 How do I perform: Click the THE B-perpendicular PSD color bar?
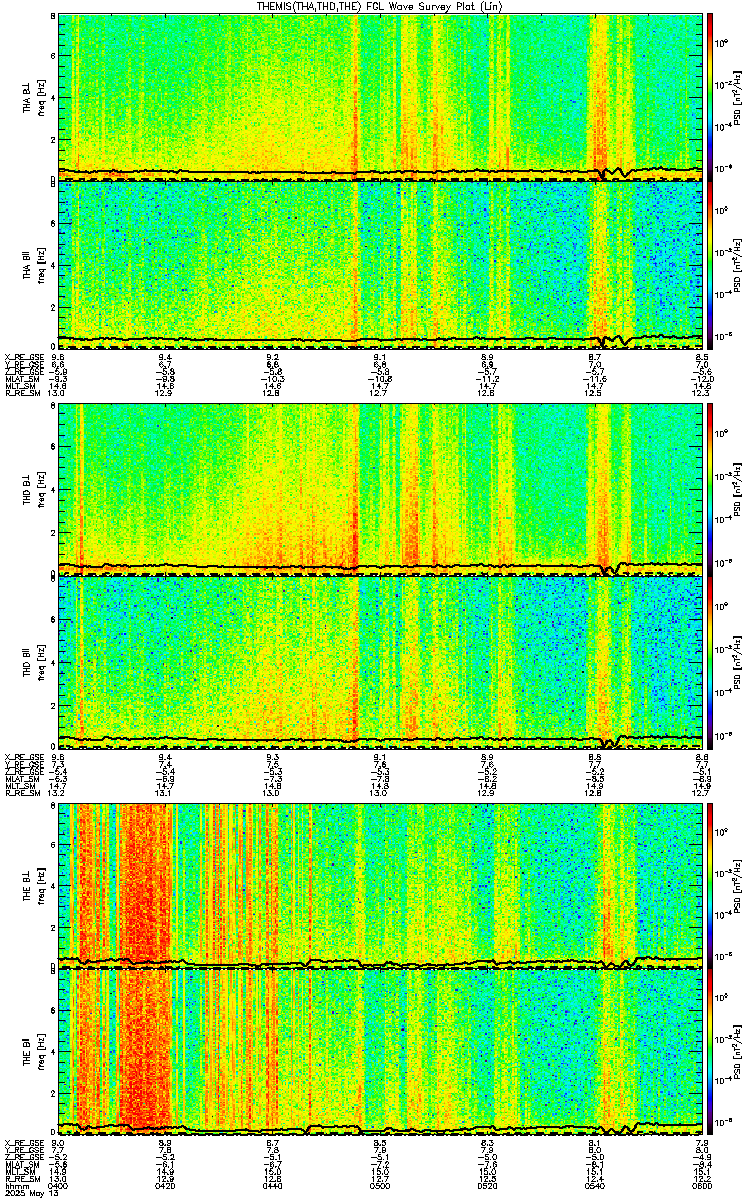pyautogui.click(x=710, y=884)
